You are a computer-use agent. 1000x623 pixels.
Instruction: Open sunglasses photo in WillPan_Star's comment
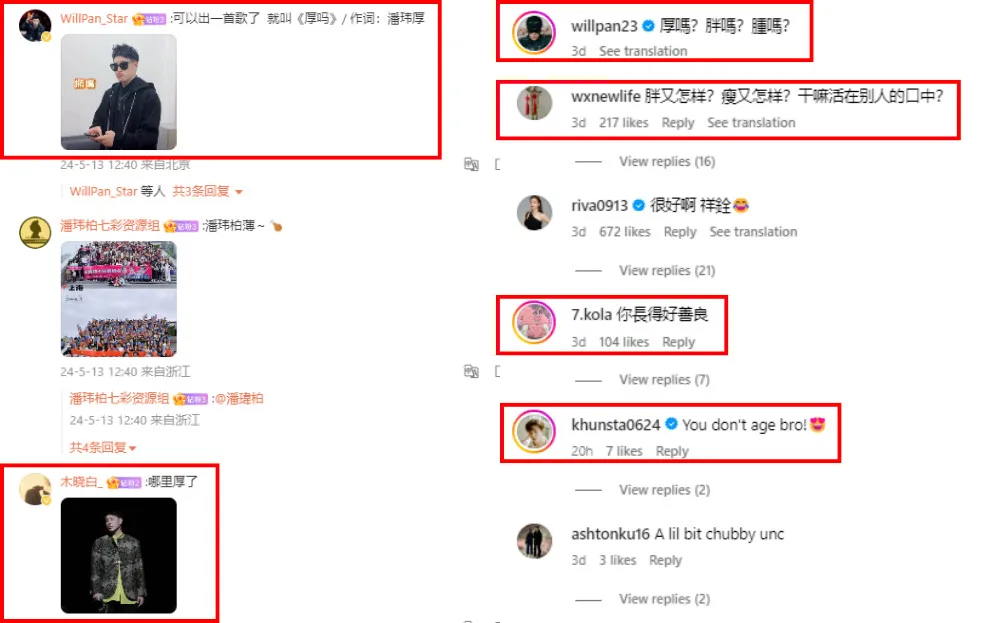(x=119, y=92)
